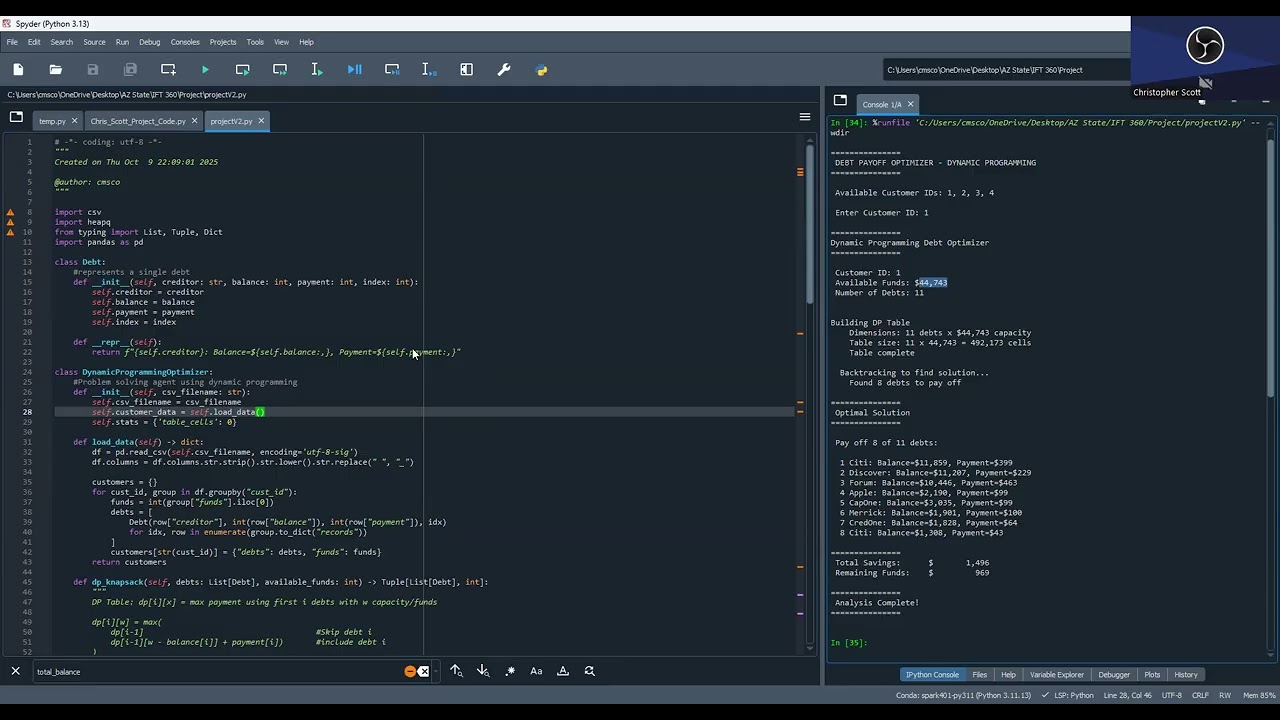Open the PYTHONPATH manager

542,70
